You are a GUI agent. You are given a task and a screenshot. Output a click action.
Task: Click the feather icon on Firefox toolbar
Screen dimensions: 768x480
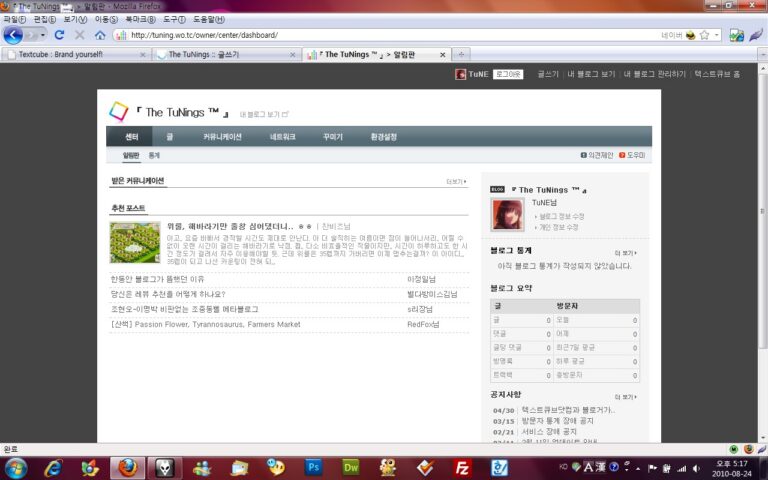point(757,35)
